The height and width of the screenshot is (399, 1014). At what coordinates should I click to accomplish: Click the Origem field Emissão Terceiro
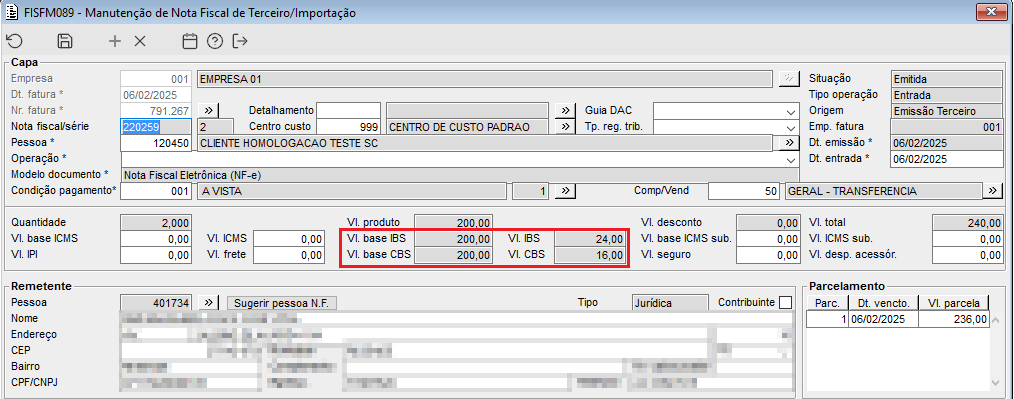point(946,111)
